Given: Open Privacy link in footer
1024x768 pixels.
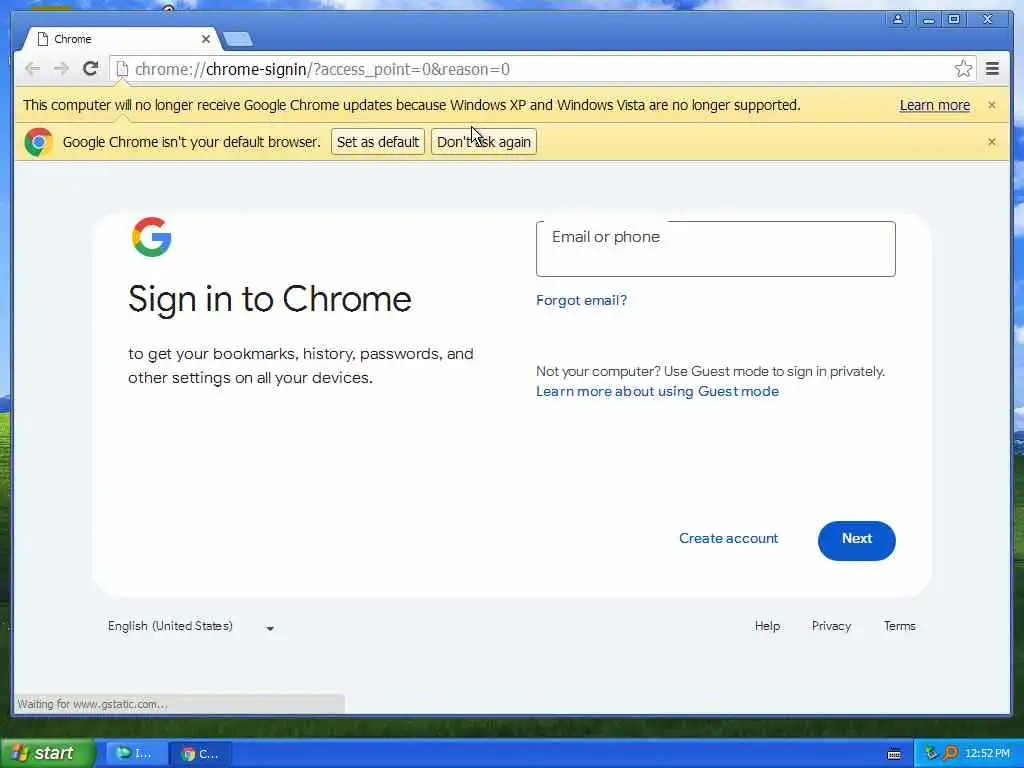Looking at the screenshot, I should click(x=831, y=626).
